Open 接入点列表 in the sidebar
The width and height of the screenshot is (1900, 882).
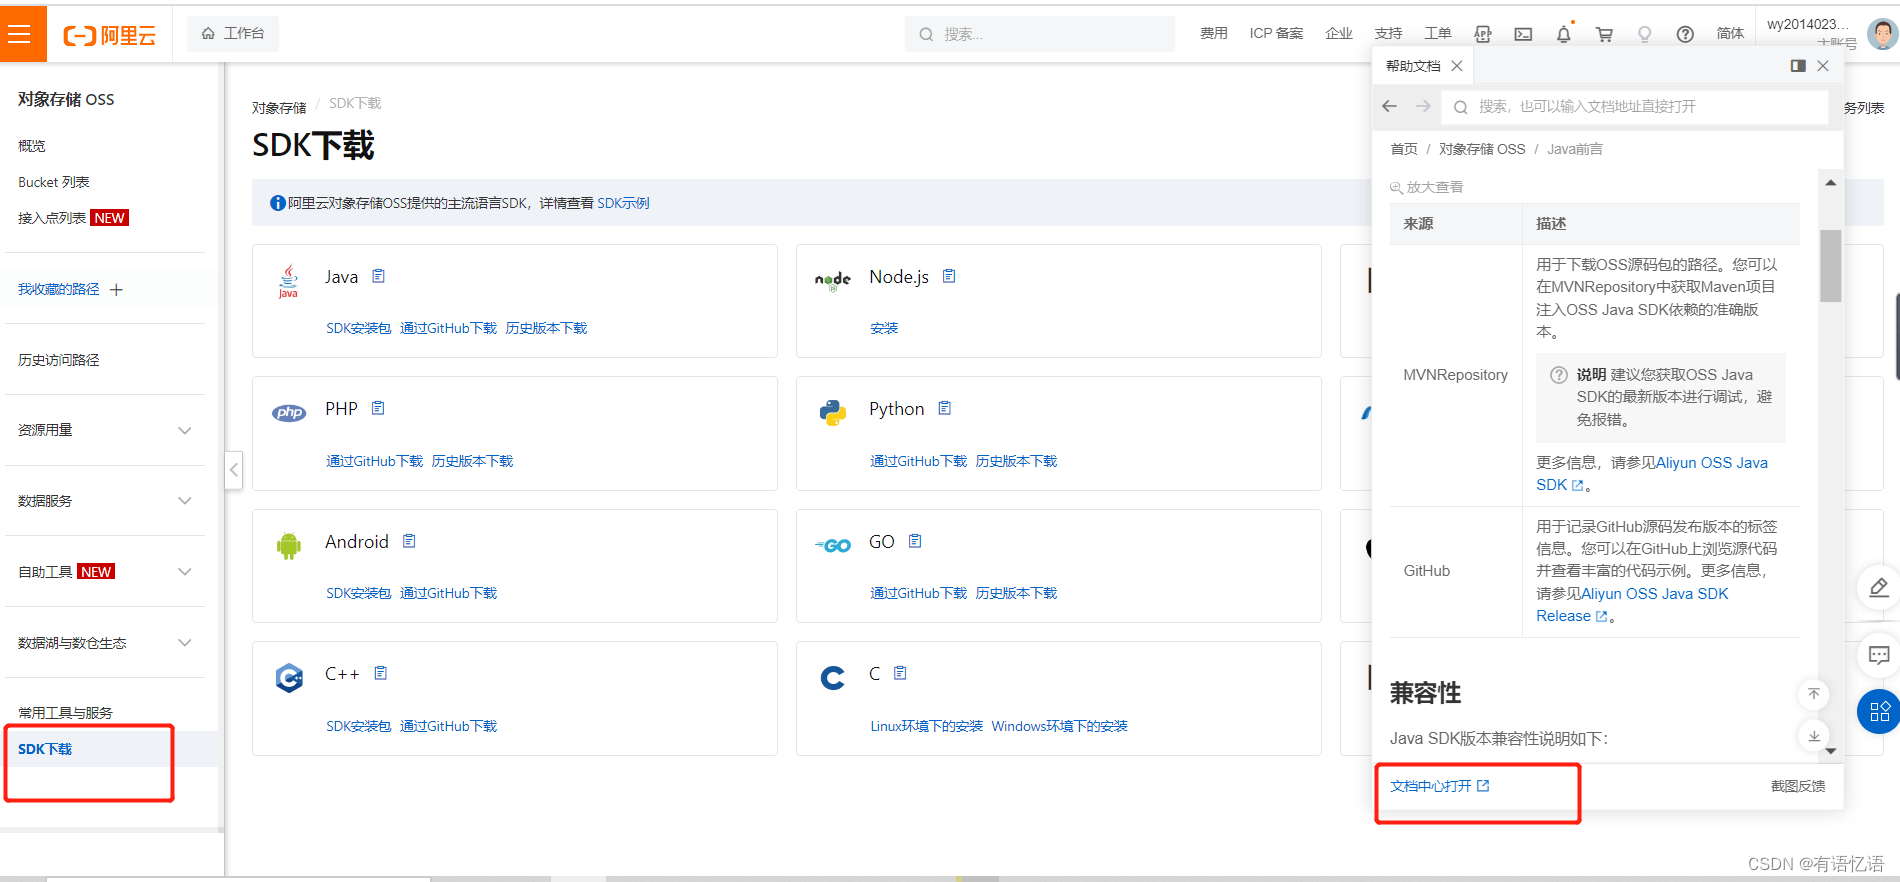pos(52,218)
